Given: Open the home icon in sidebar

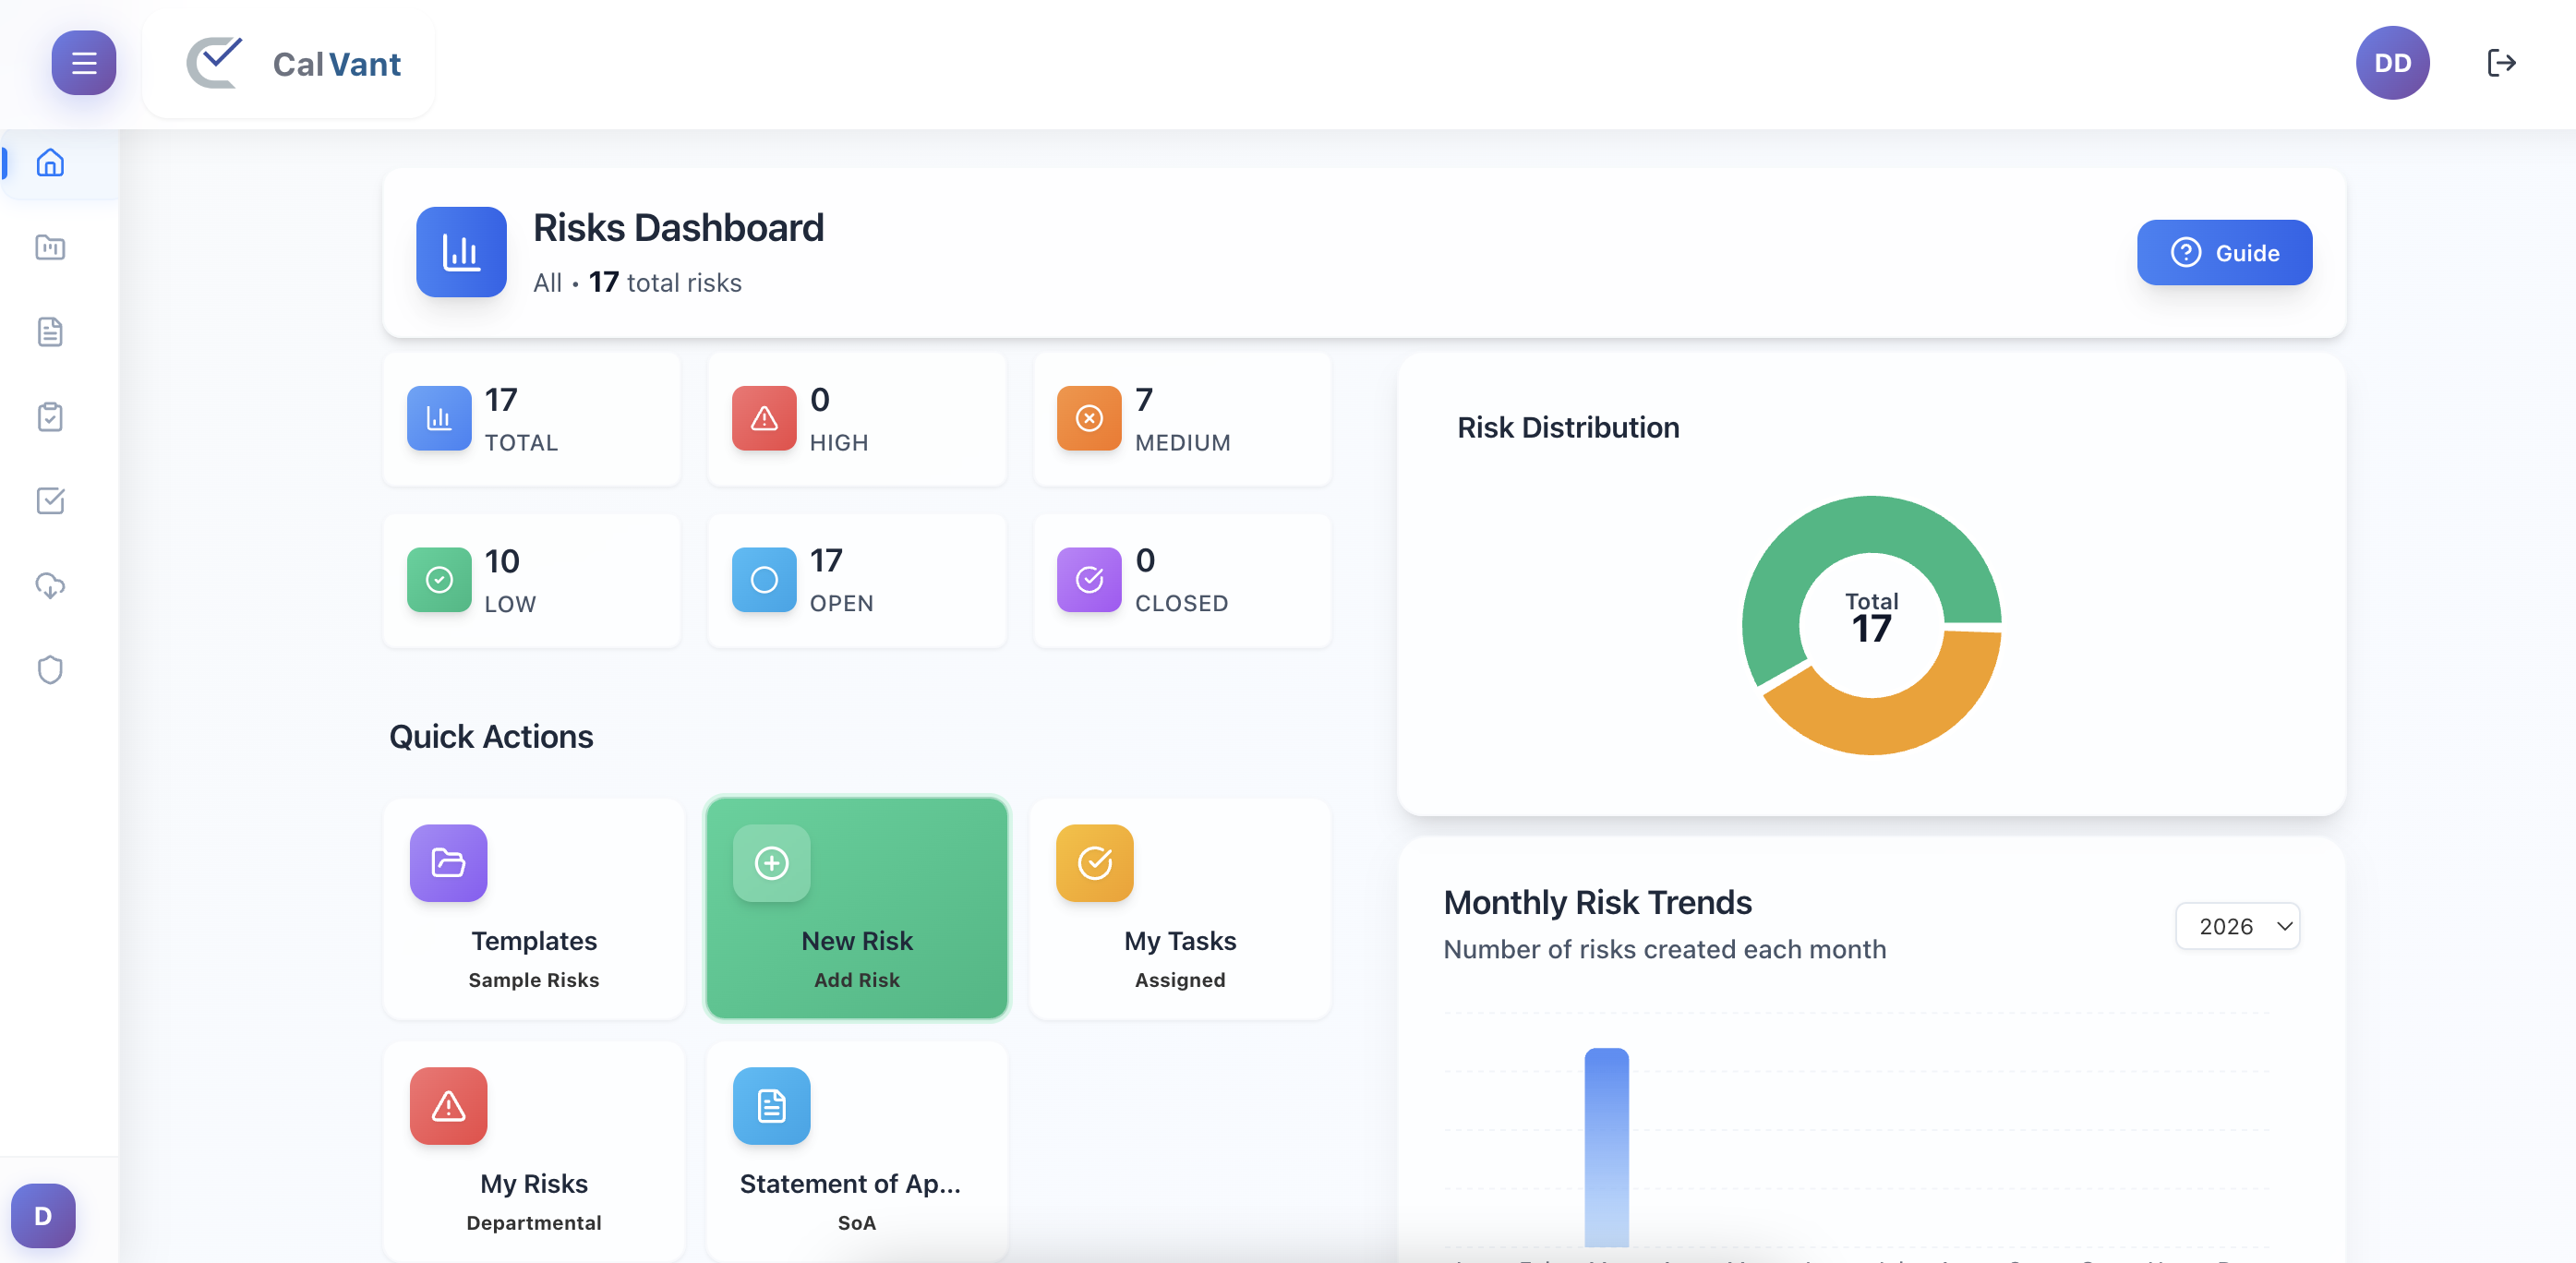Looking at the screenshot, I should coord(50,163).
